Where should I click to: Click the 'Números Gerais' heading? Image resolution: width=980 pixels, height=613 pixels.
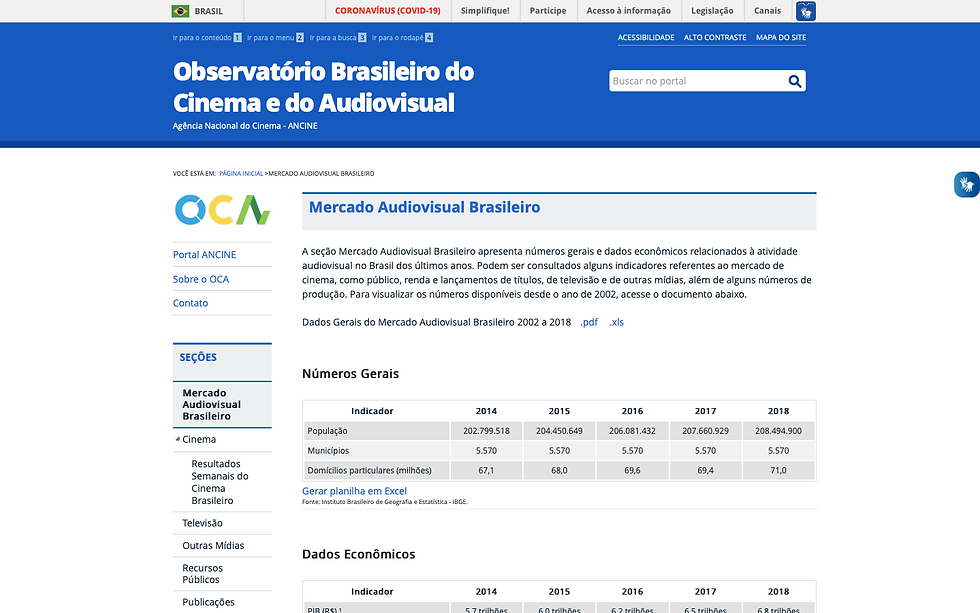(350, 374)
